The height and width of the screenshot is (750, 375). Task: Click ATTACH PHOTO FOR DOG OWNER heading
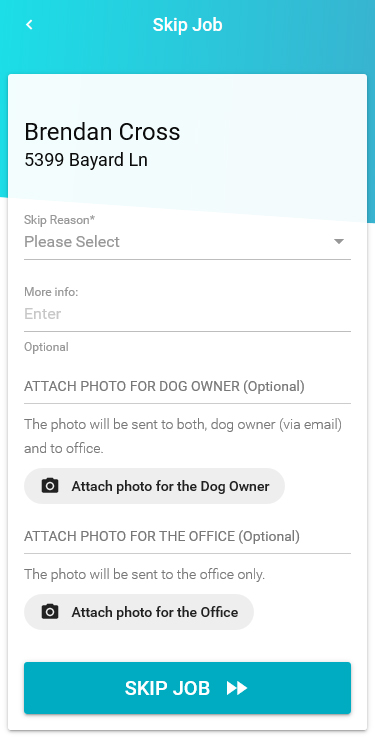tap(165, 386)
